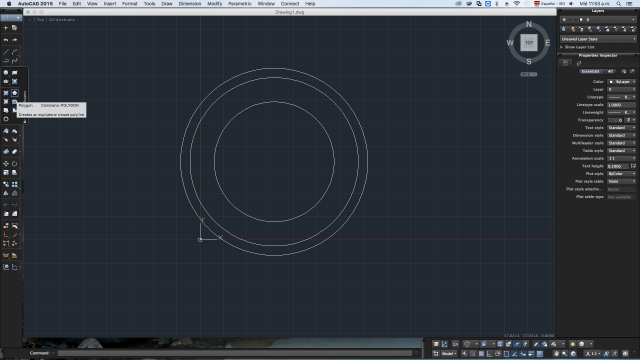Open the Lineweight dropdown
Viewport: 640px width, 360px height.
(622, 112)
